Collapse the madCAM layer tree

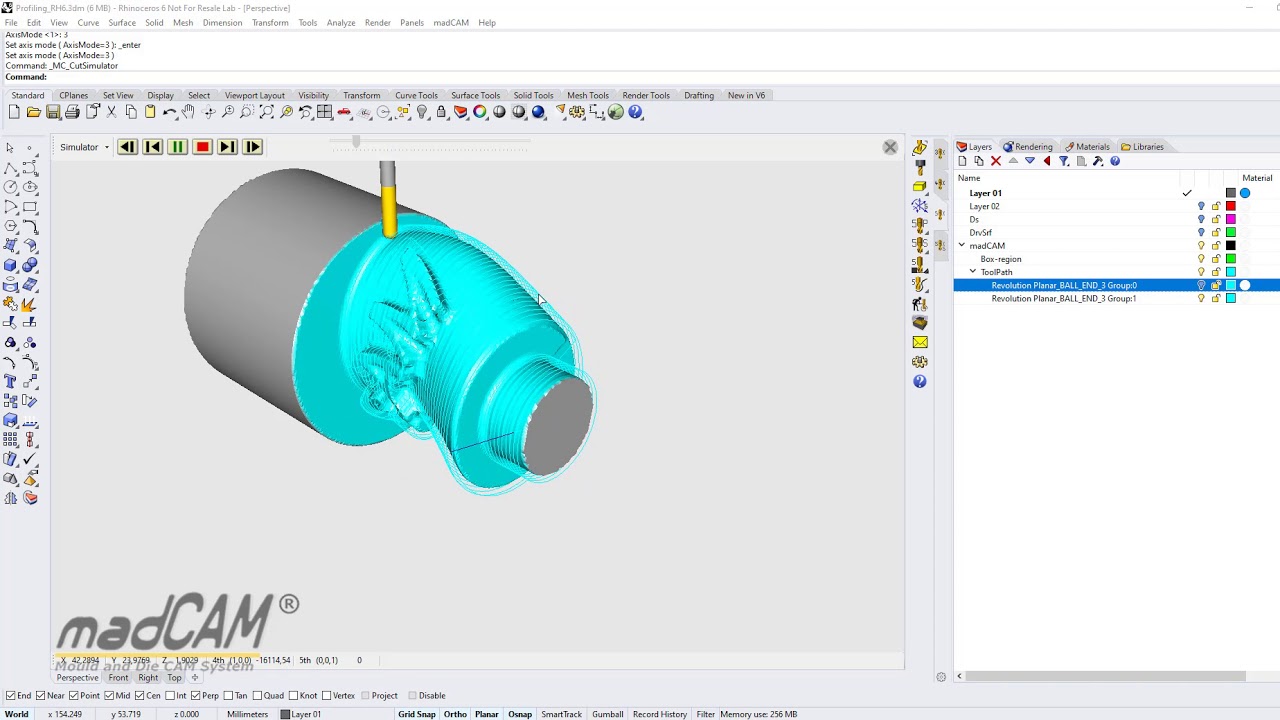962,246
